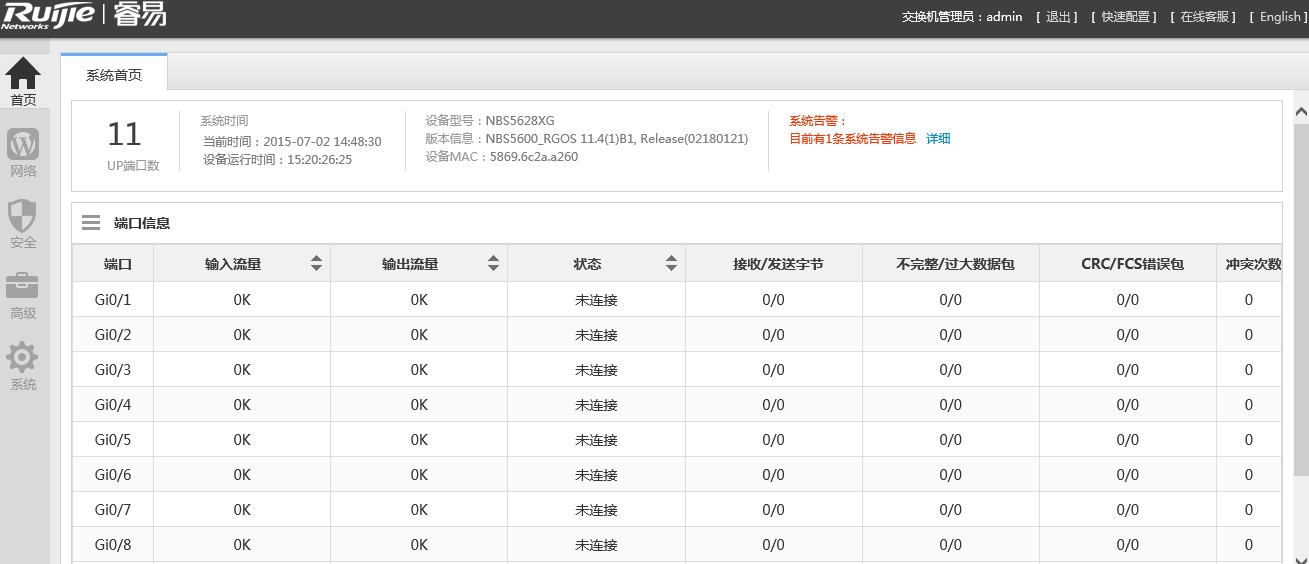Open 在线客服 online support link
The width and height of the screenshot is (1309, 564).
(1203, 17)
